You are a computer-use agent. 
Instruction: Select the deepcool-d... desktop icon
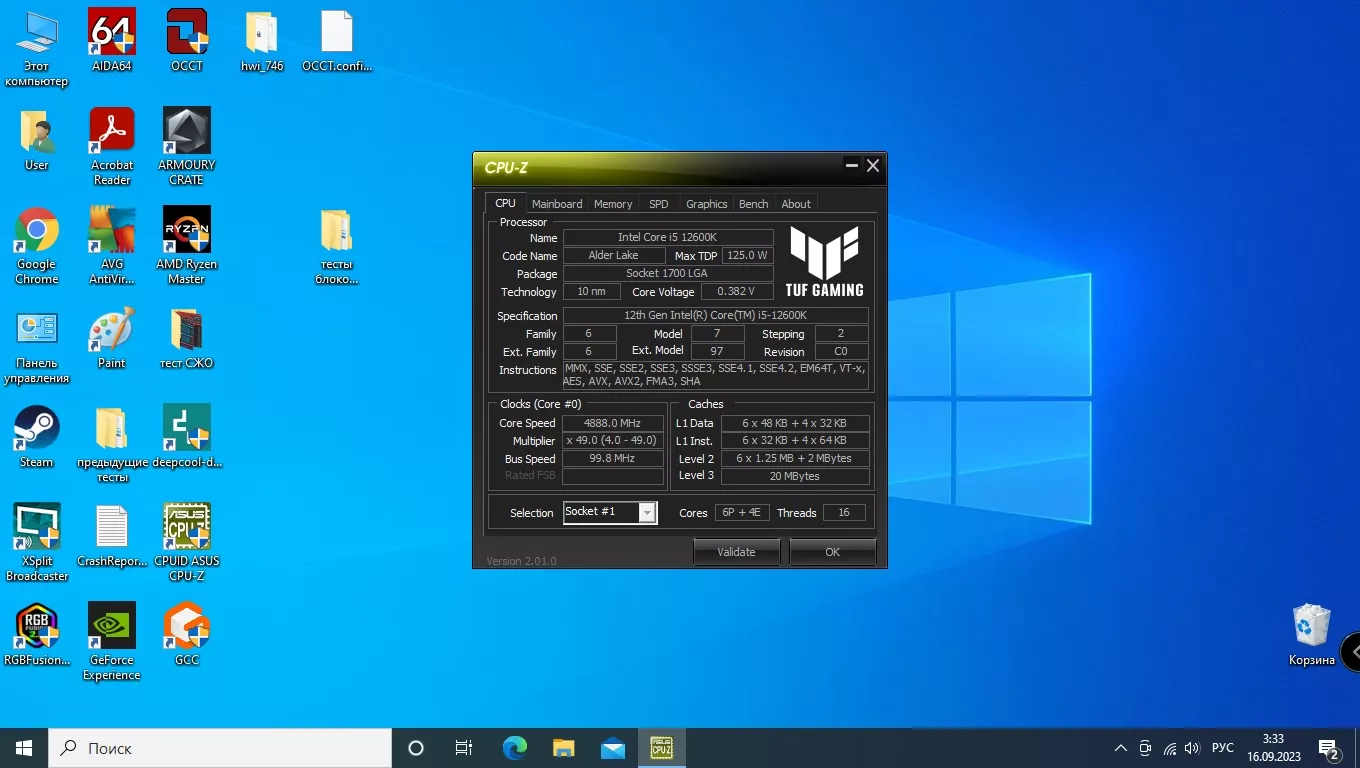(x=187, y=437)
